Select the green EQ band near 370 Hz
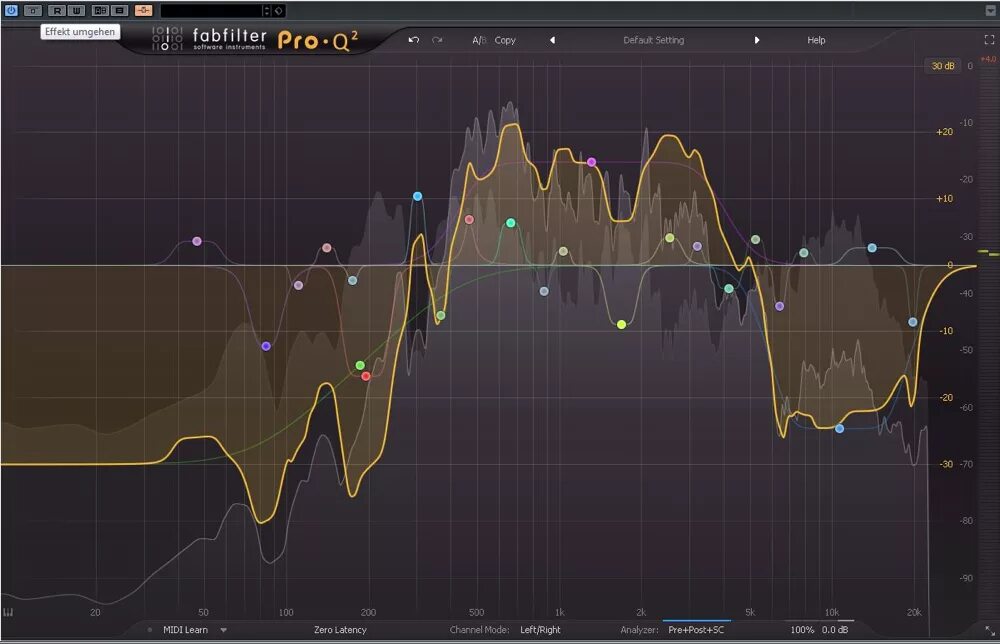Viewport: 1000px width, 644px height. click(x=441, y=316)
